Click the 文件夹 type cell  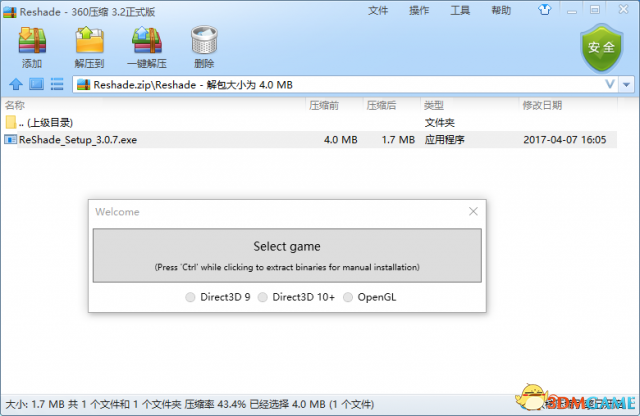(x=440, y=122)
